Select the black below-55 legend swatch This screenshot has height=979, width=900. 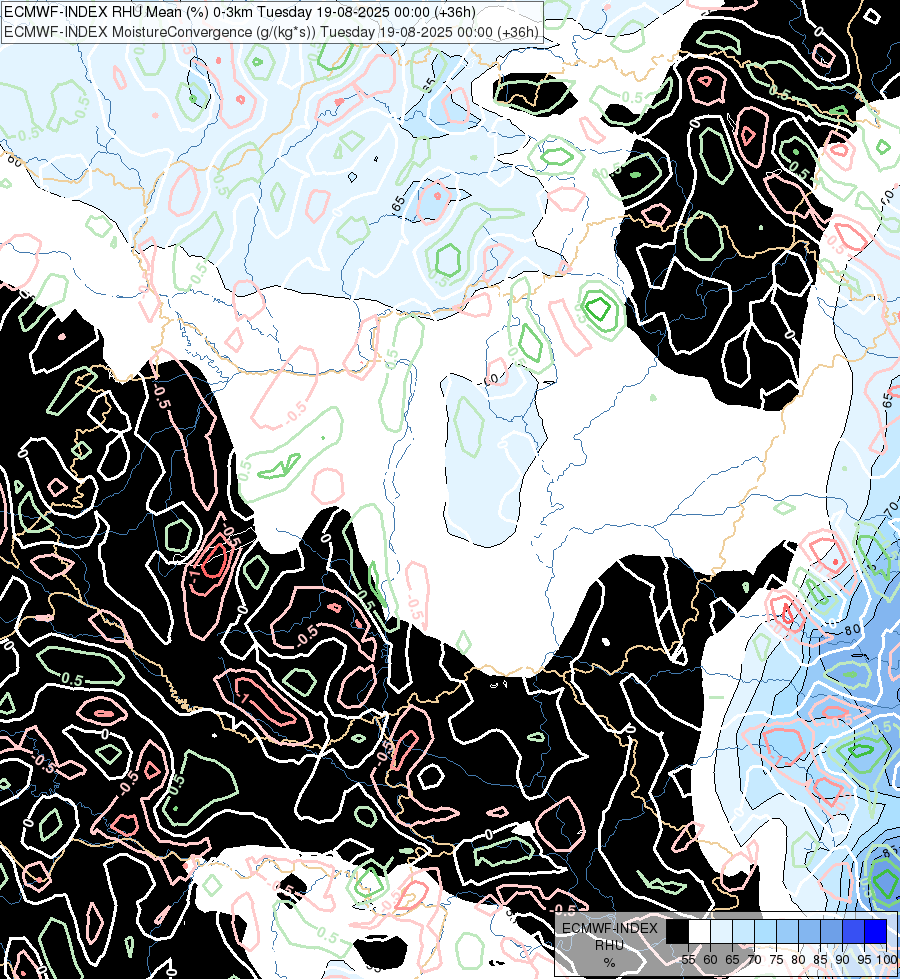[677, 931]
